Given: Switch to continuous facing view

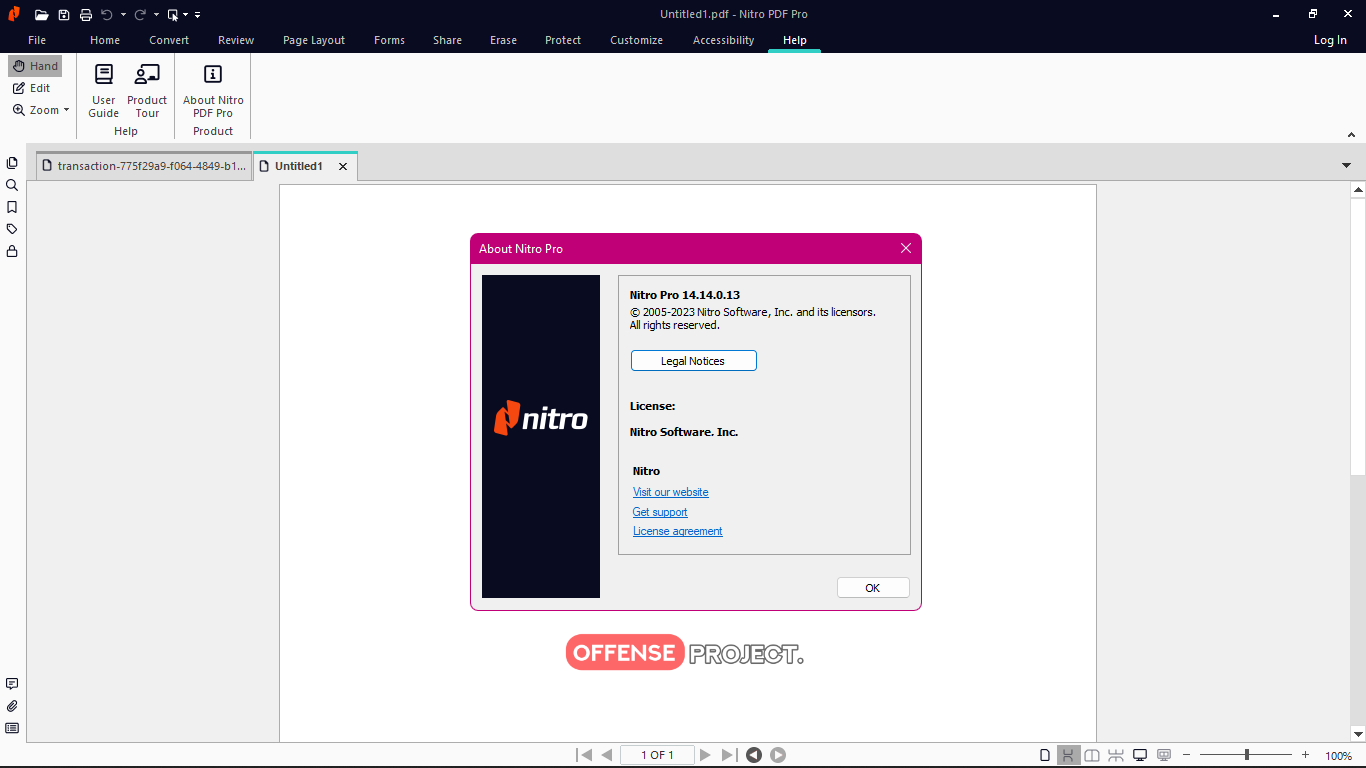Looking at the screenshot, I should tap(1116, 755).
